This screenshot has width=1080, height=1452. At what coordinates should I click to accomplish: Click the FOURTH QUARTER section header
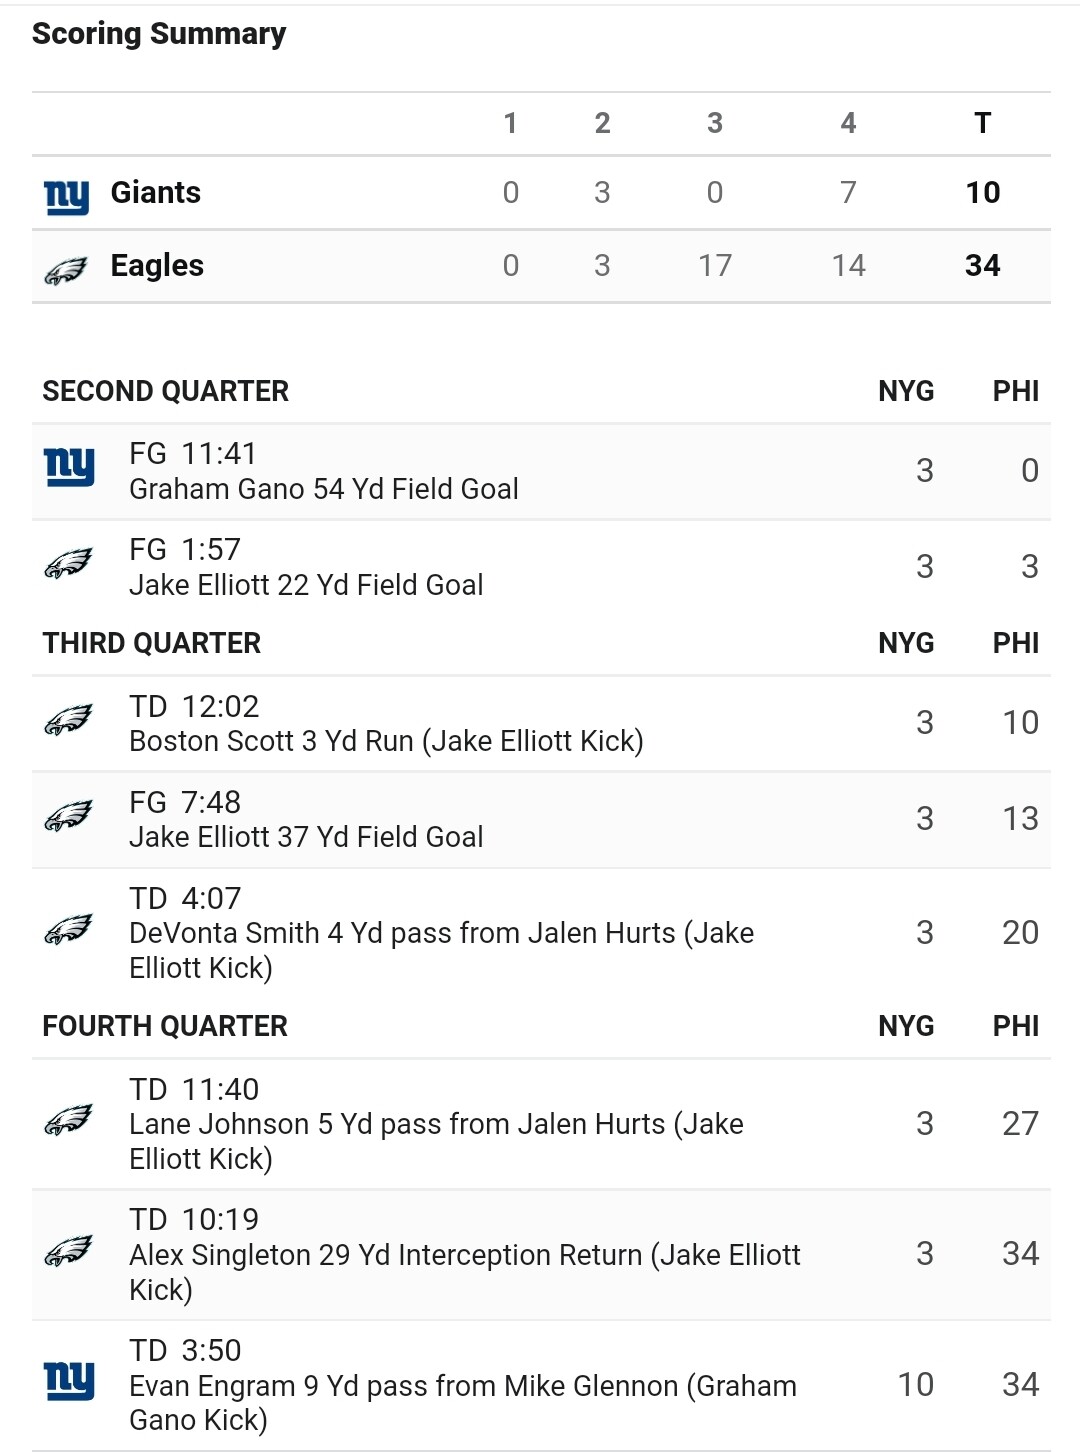pos(165,1026)
